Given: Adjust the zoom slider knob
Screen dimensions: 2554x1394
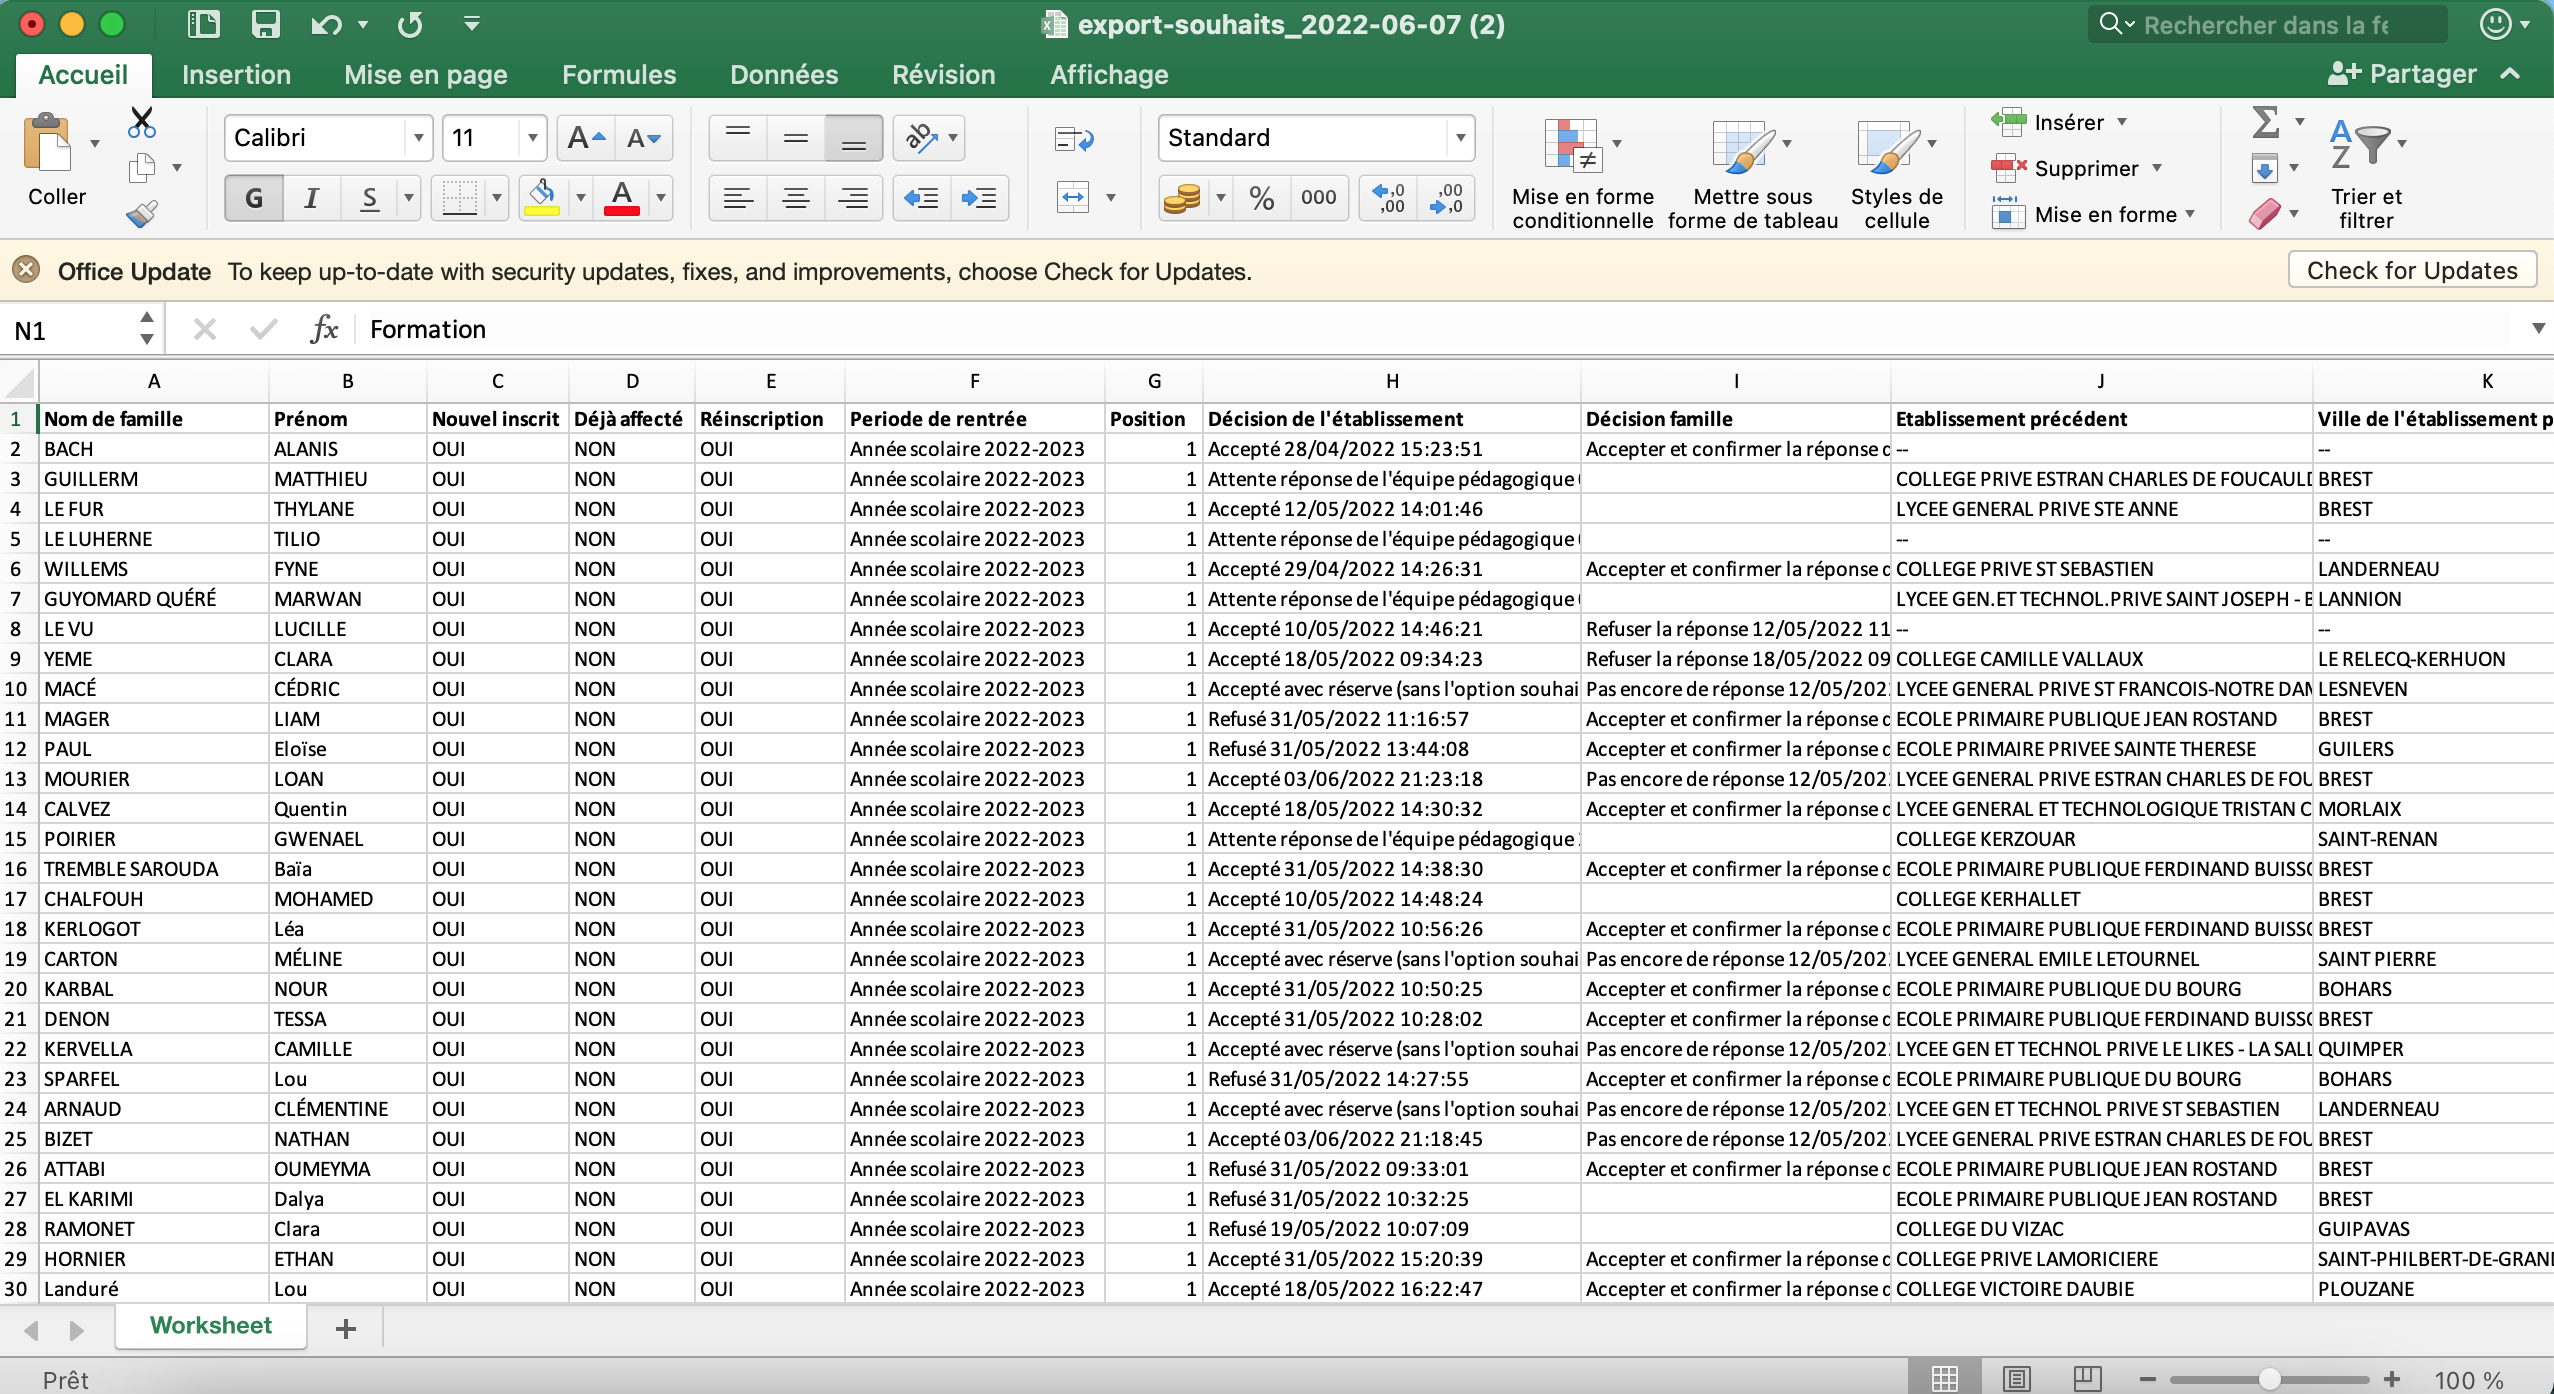Looking at the screenshot, I should 2270,1379.
